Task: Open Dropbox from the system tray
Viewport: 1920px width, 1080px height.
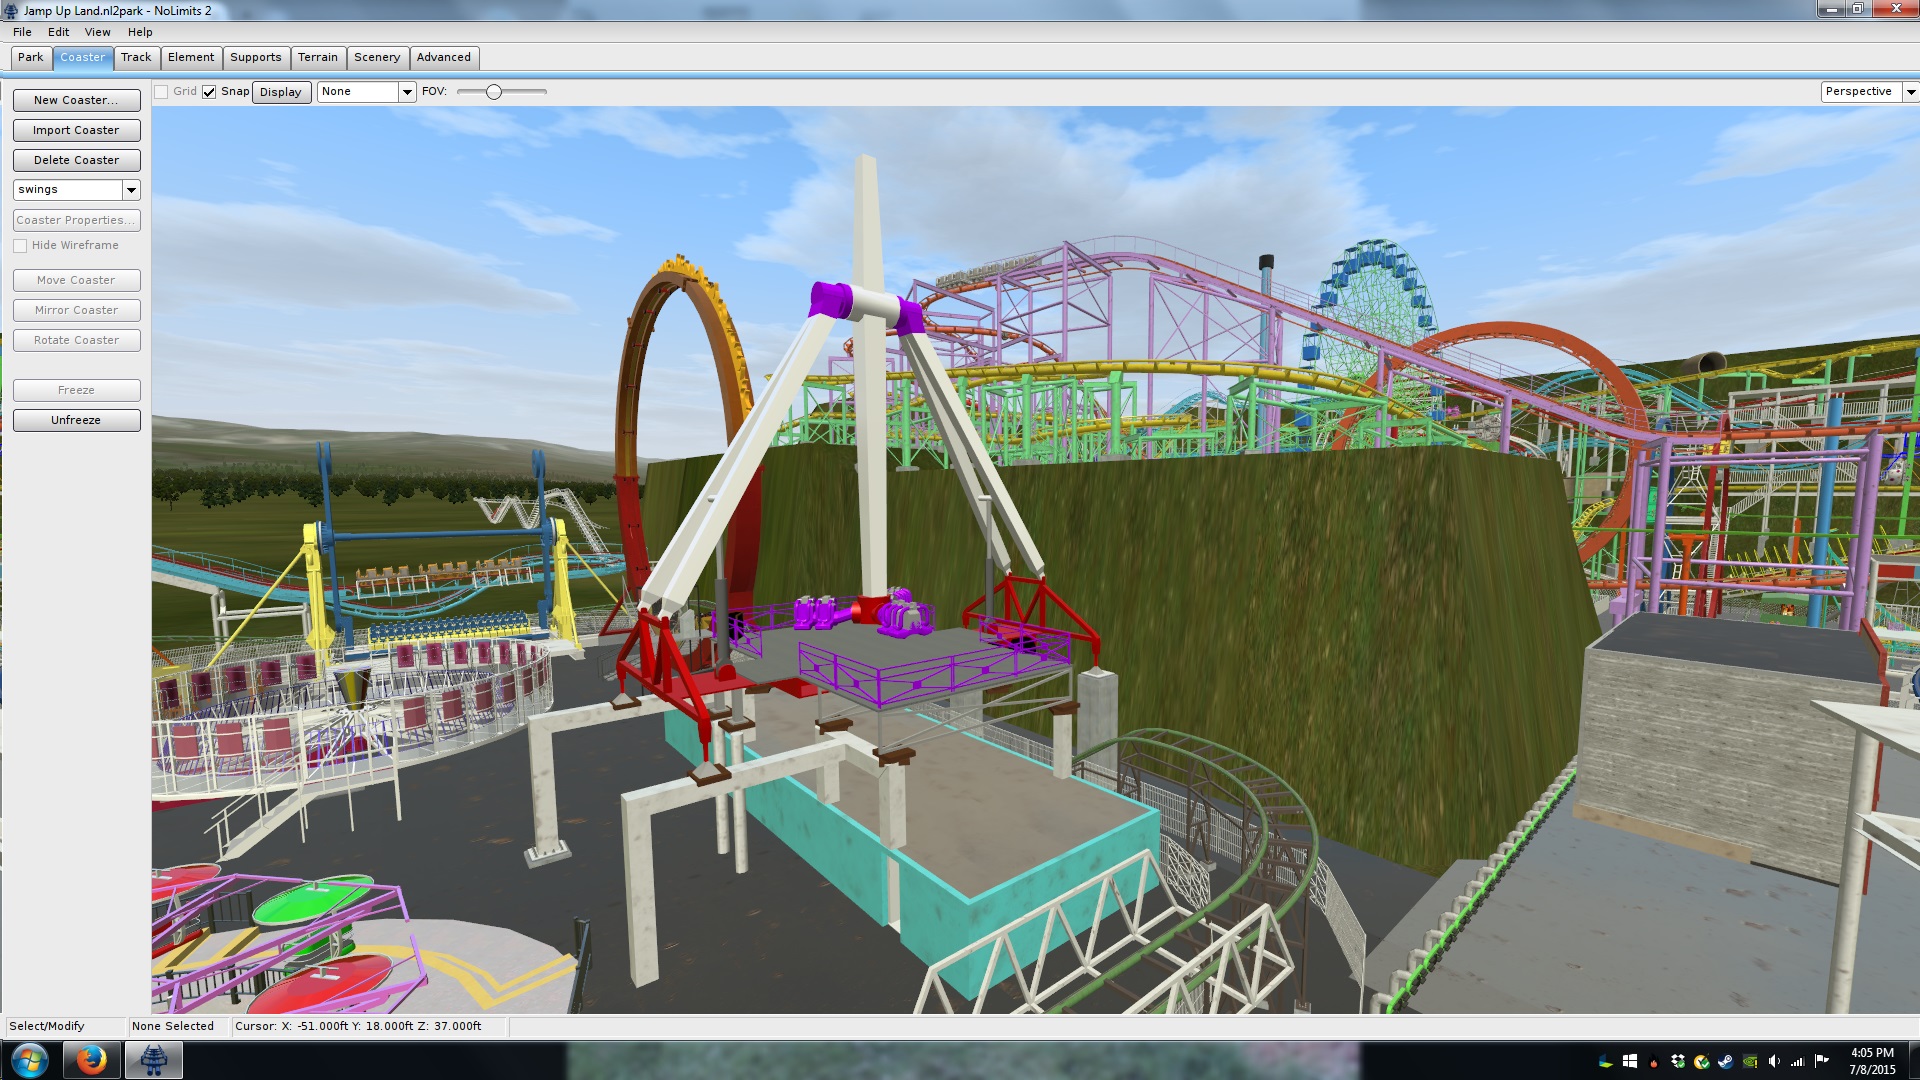Action: click(x=1678, y=1061)
